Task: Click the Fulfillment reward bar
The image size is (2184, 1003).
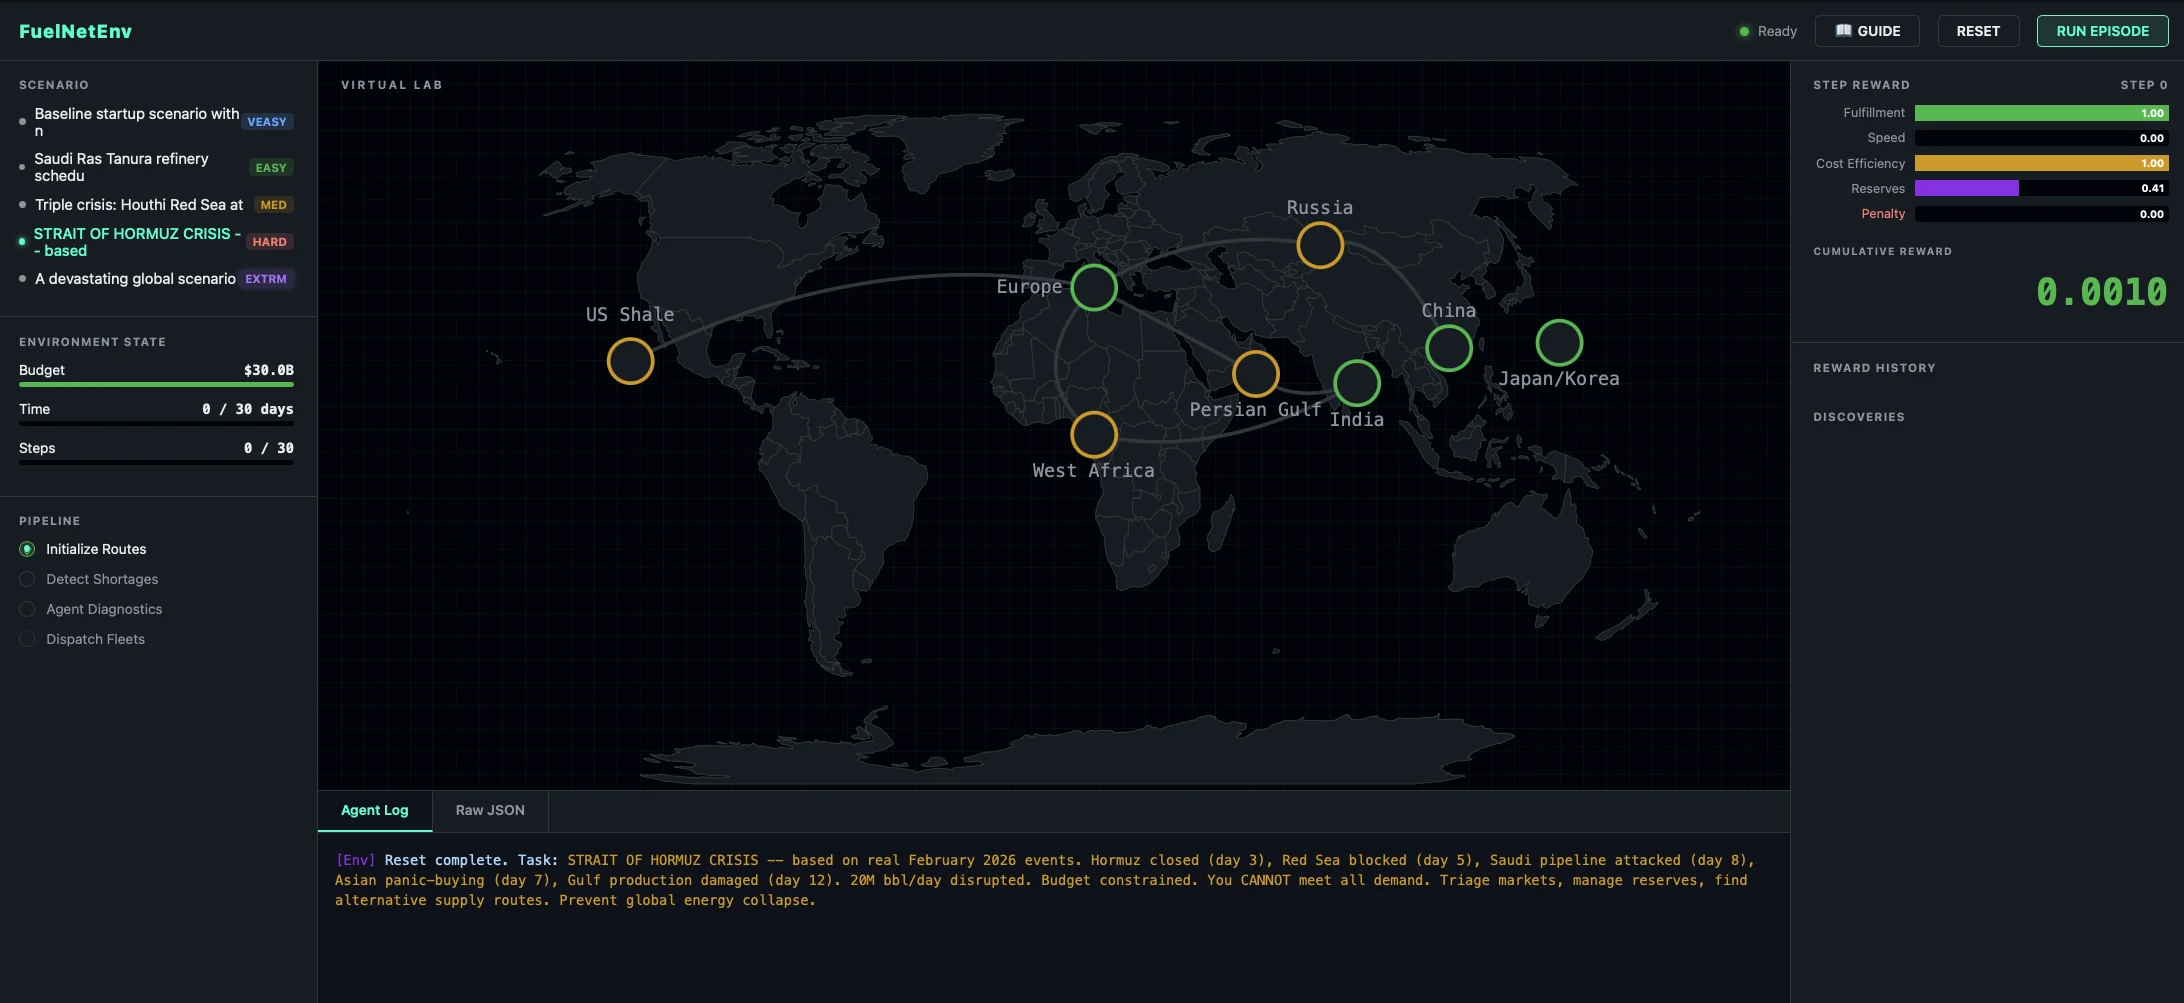Action: click(2041, 113)
